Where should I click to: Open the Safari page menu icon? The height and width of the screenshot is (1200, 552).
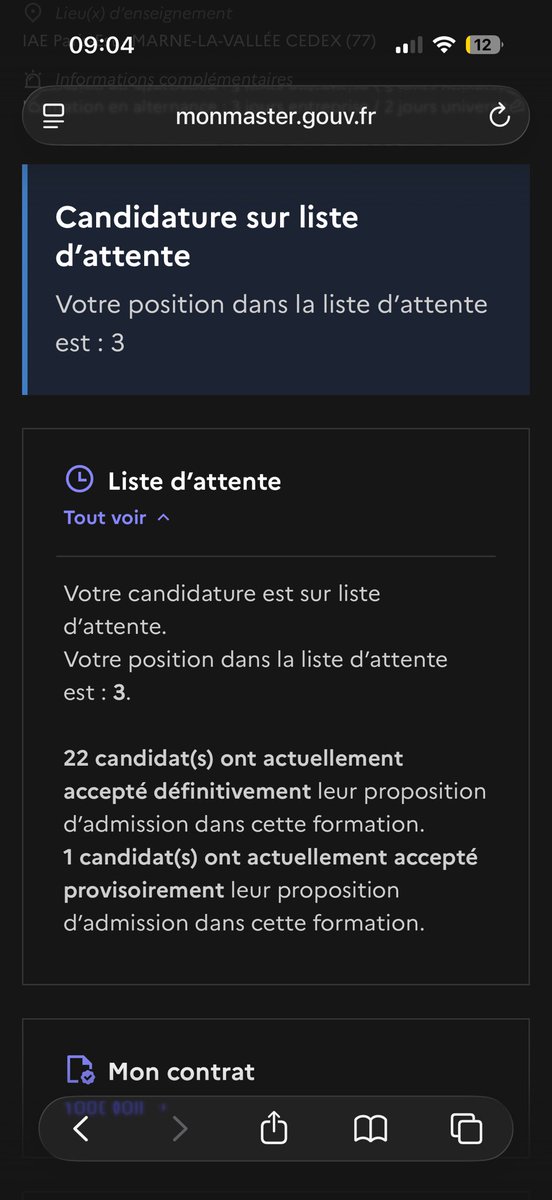pos(53,117)
